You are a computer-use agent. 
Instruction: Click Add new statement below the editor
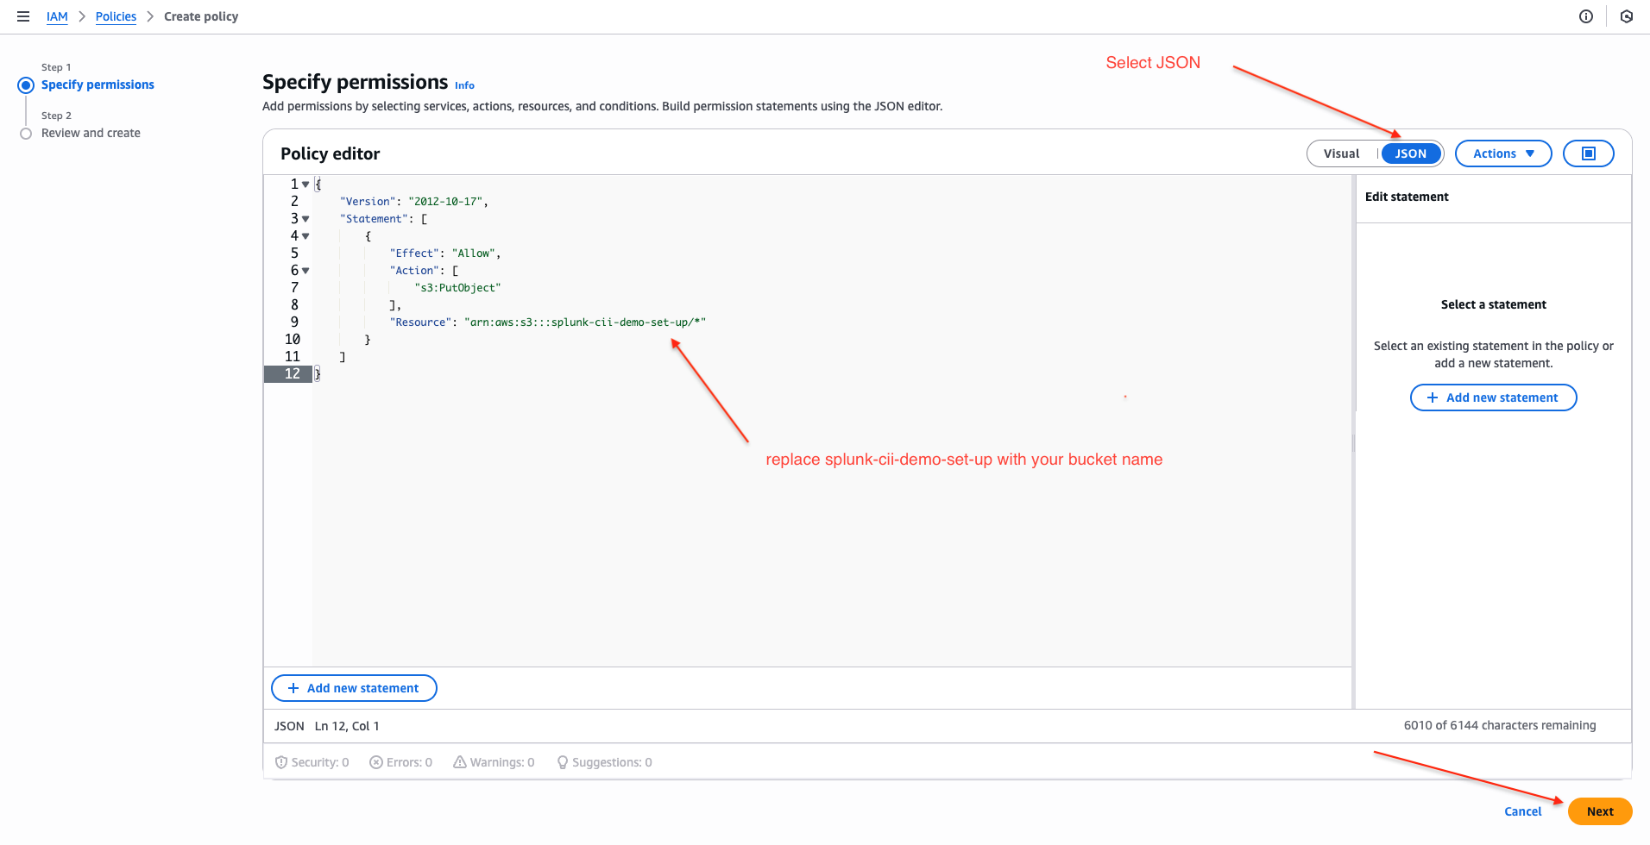(x=354, y=688)
